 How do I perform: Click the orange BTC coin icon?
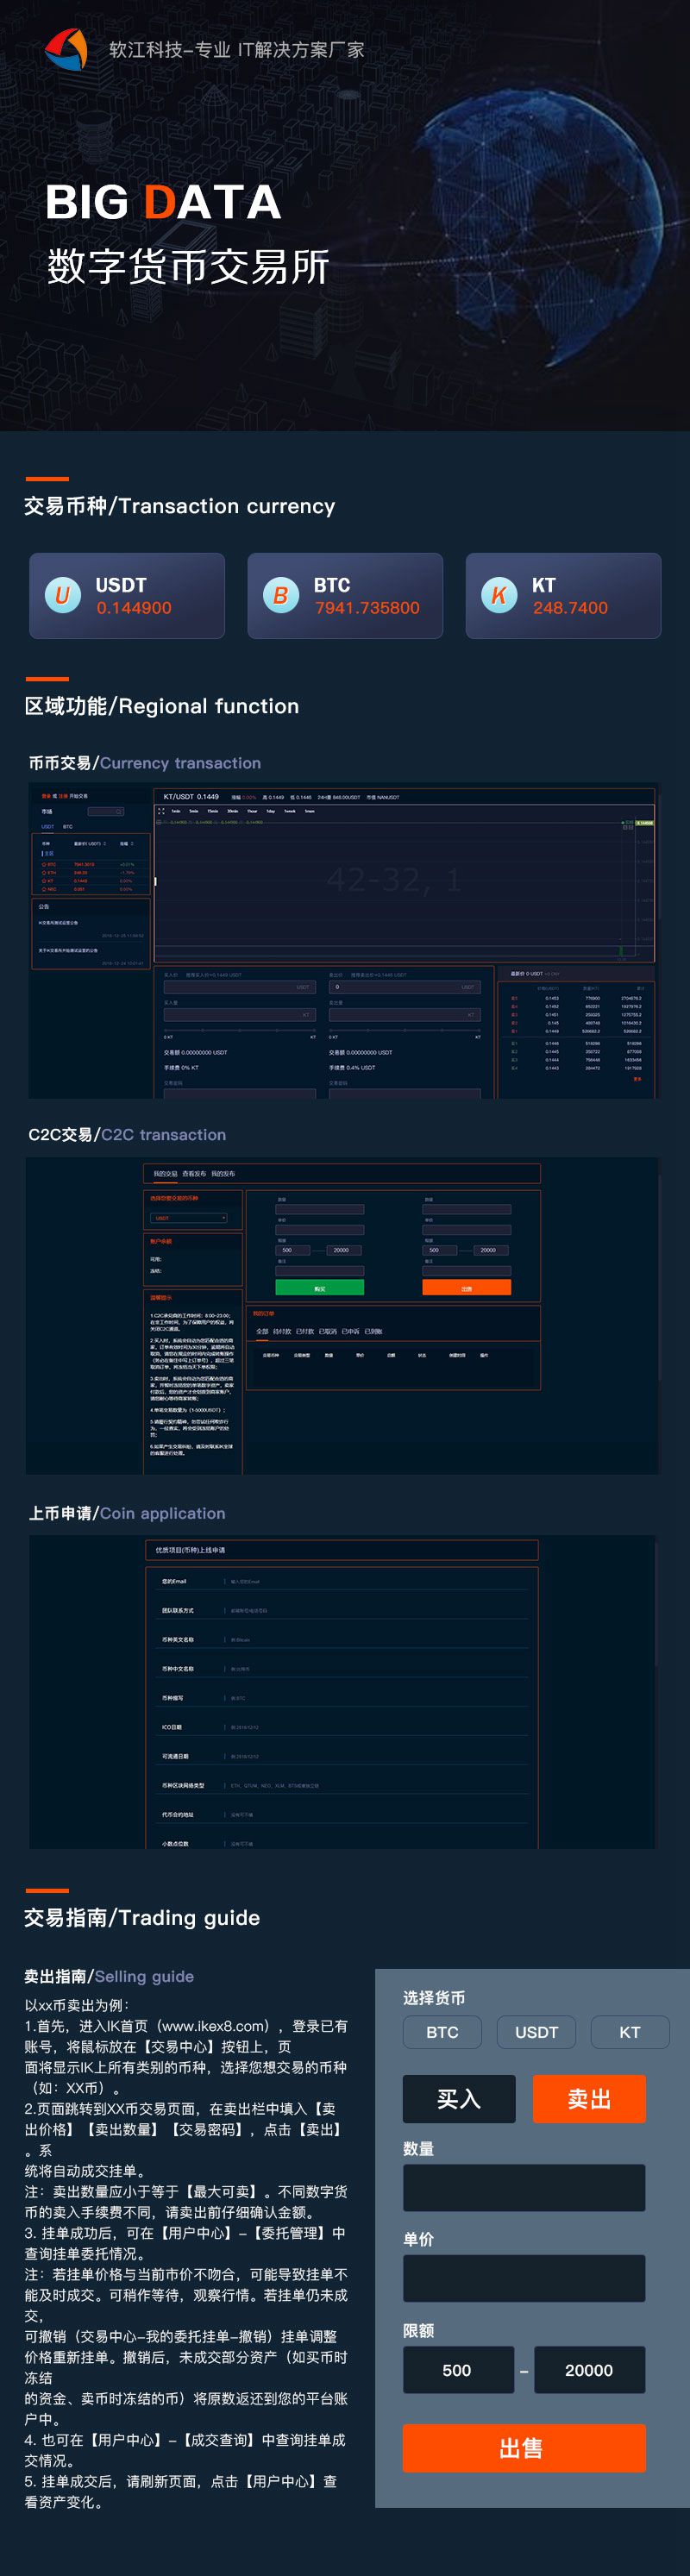(x=281, y=595)
